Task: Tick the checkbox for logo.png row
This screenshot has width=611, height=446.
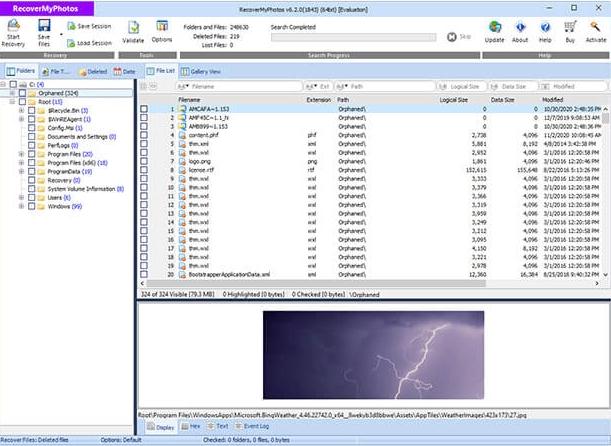Action: (x=144, y=160)
